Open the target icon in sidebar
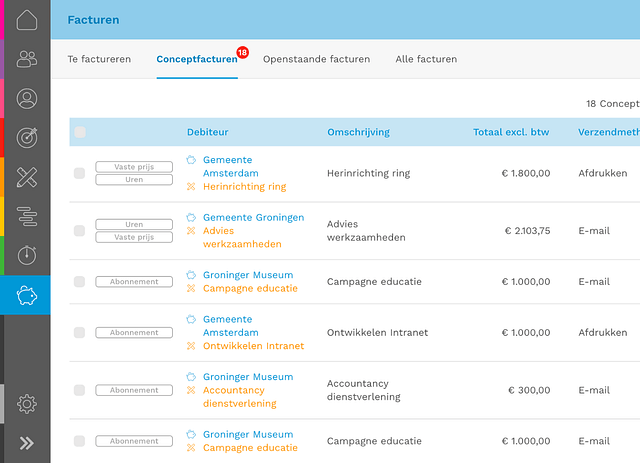The width and height of the screenshot is (640, 463). coord(27,138)
